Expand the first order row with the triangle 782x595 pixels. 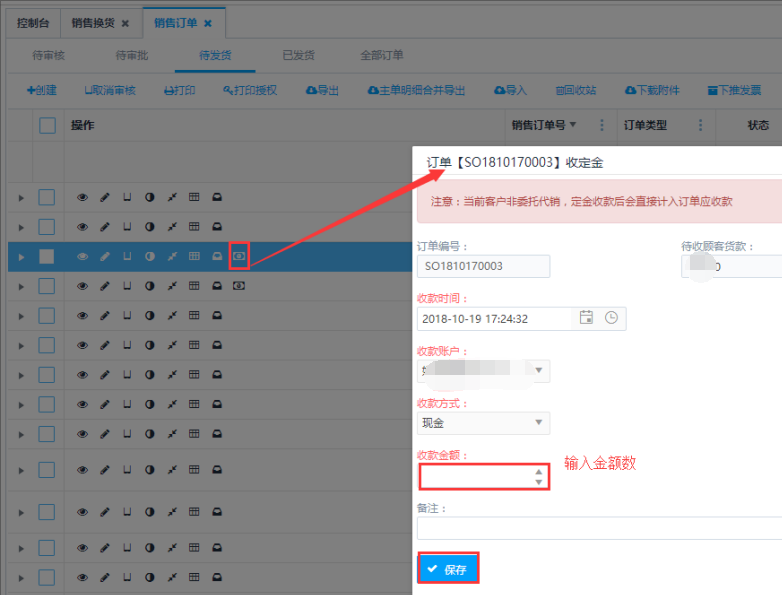20,198
